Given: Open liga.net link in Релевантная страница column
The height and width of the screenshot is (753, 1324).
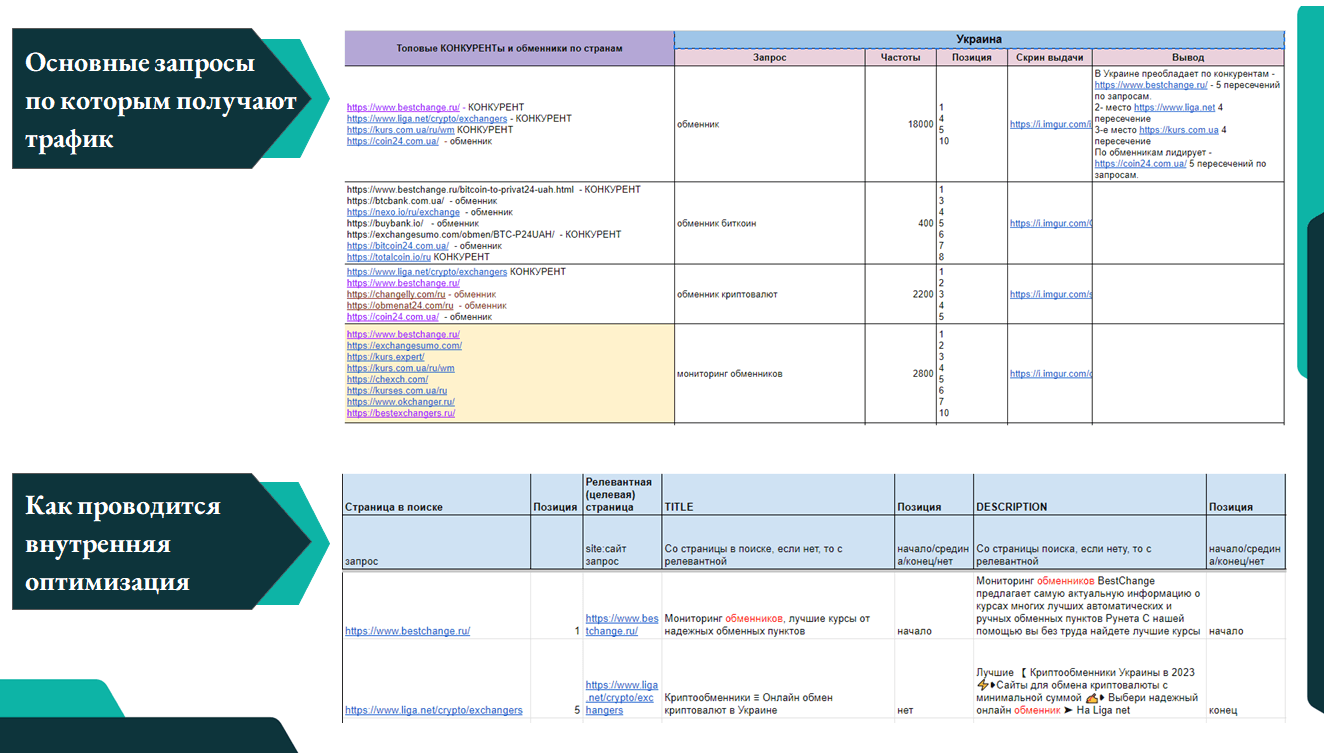Looking at the screenshot, I should (x=622, y=697).
